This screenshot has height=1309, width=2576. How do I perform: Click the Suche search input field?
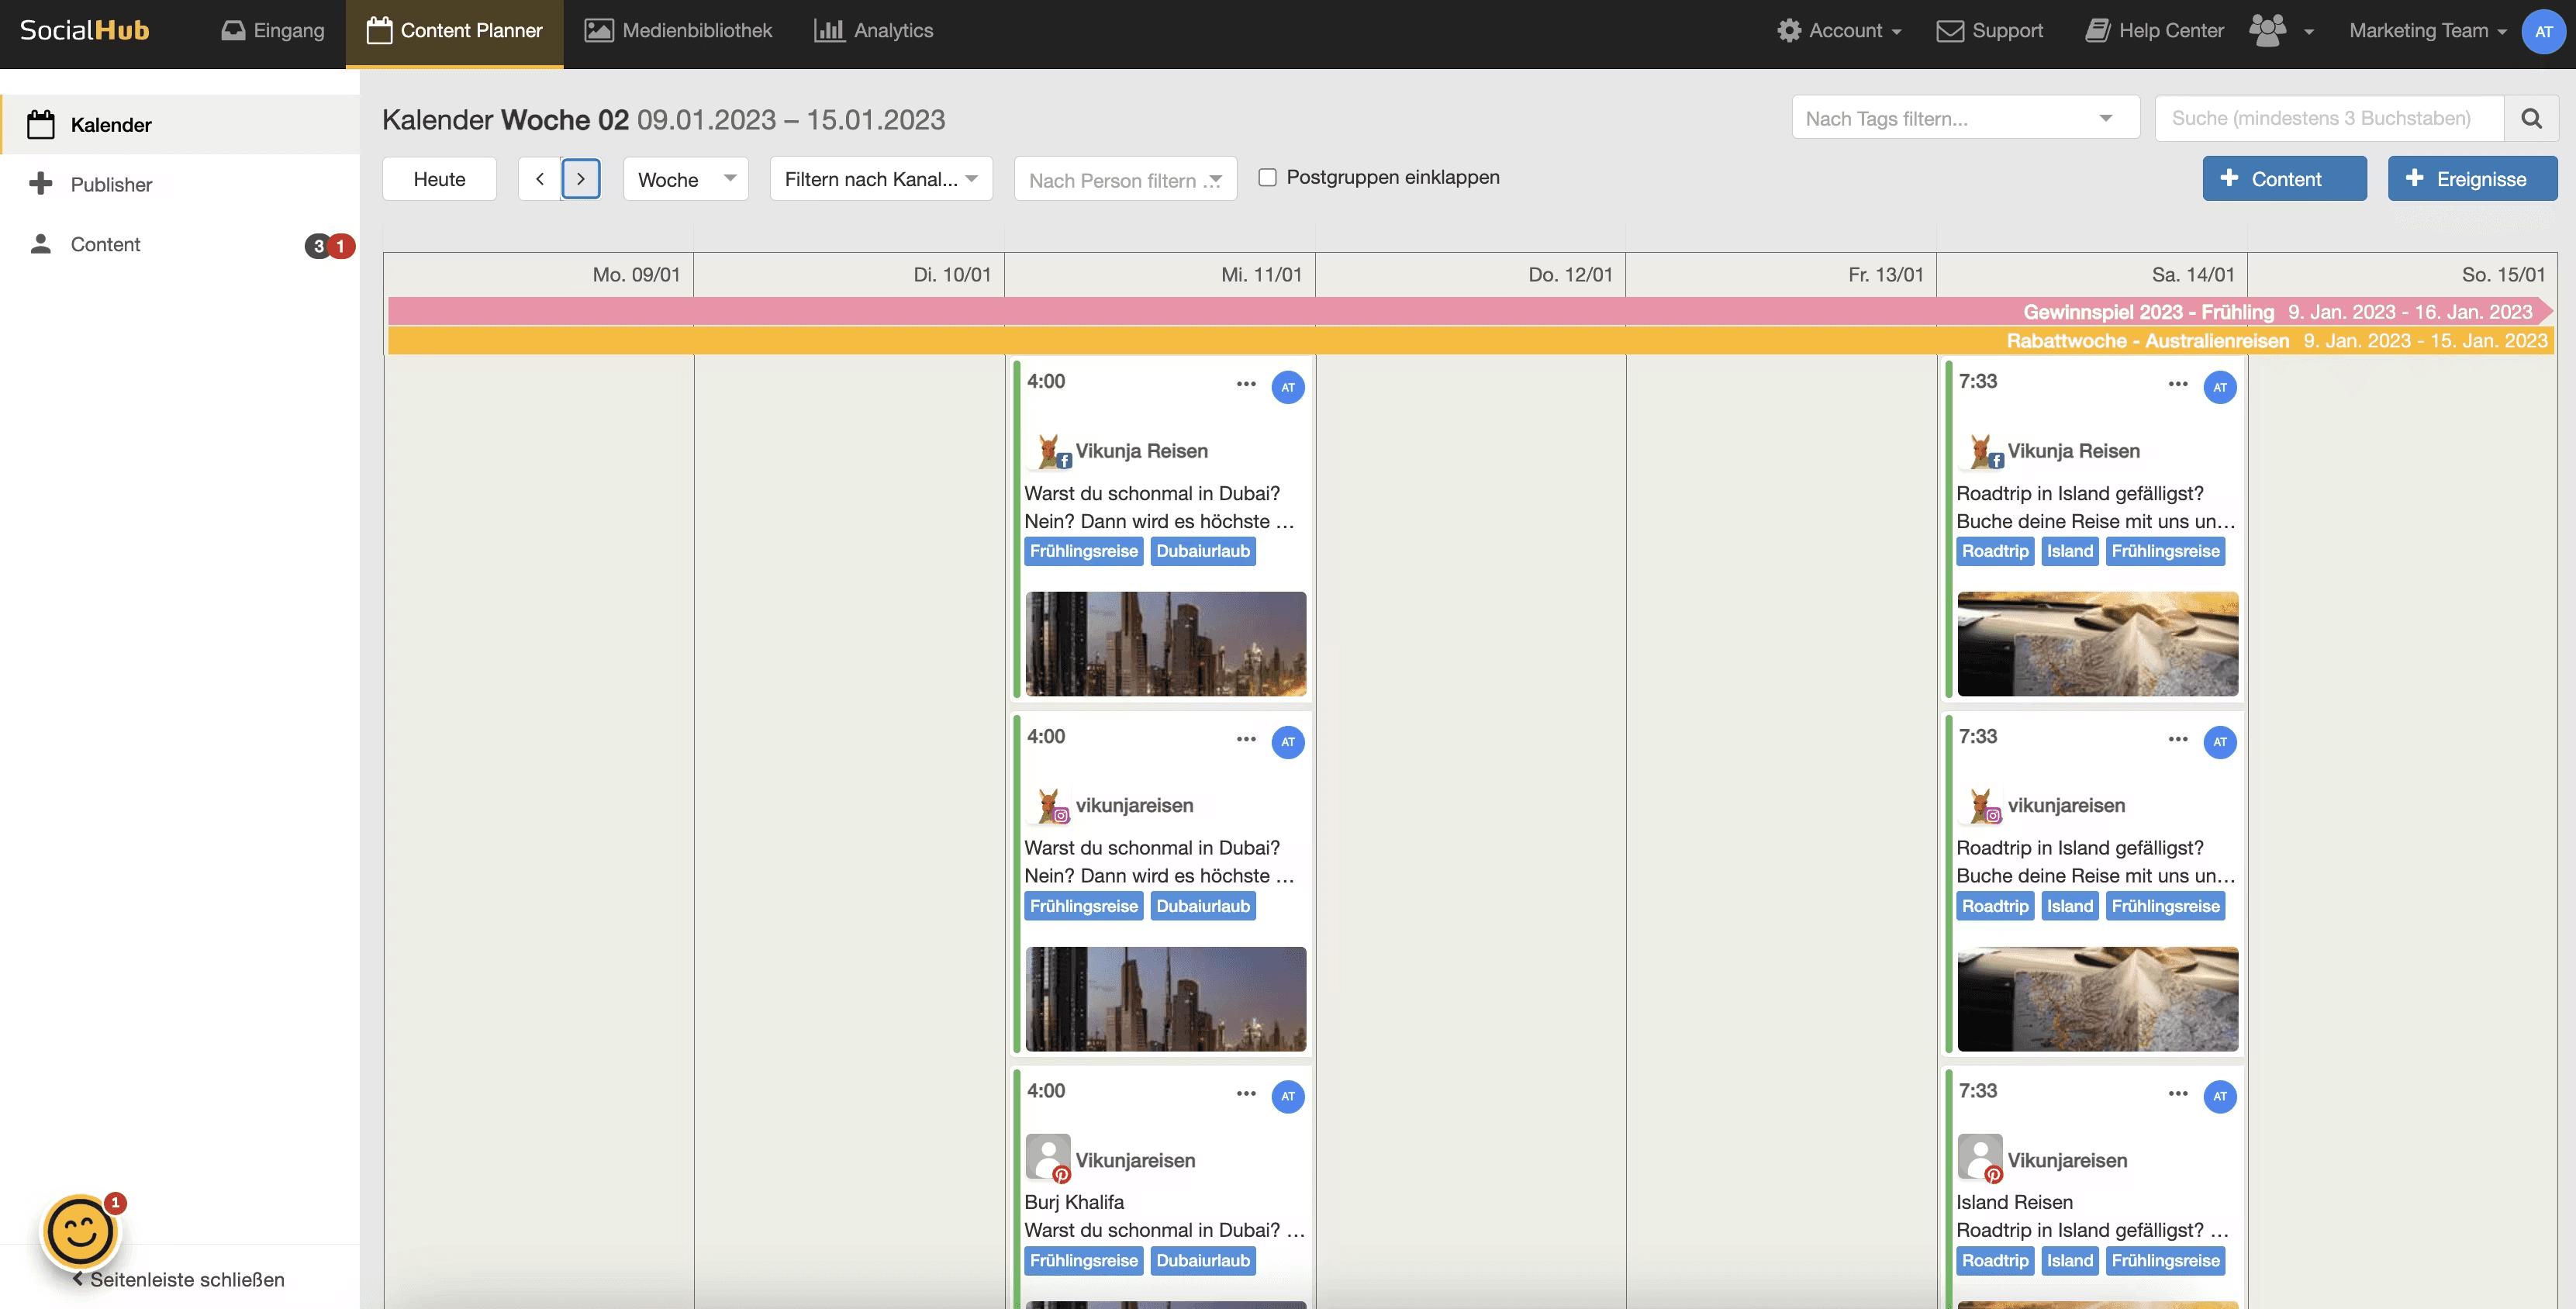click(2328, 119)
